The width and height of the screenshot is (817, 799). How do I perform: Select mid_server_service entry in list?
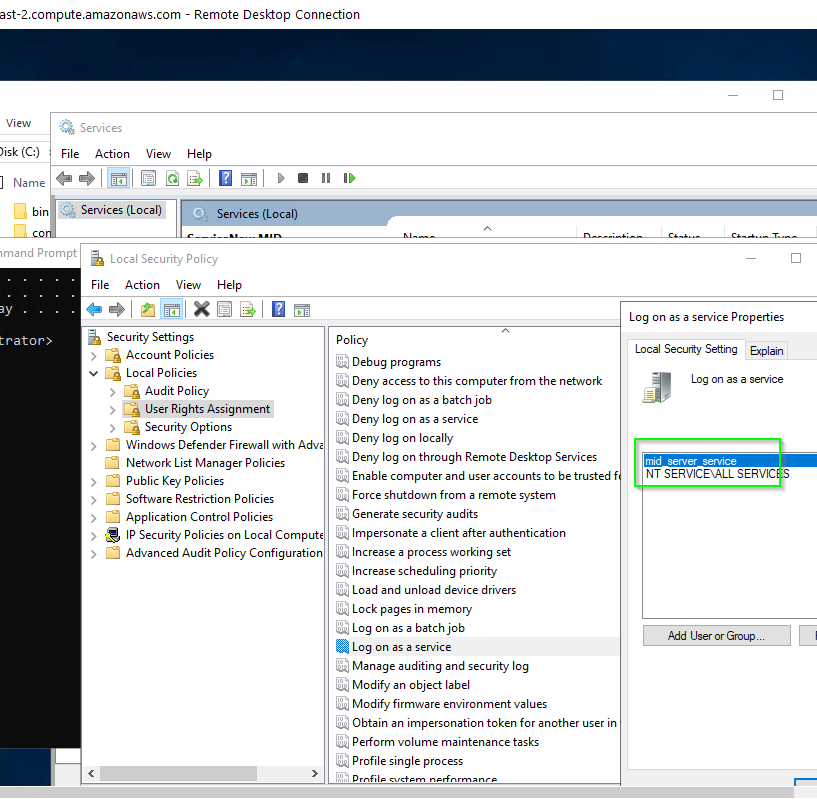tap(729, 461)
